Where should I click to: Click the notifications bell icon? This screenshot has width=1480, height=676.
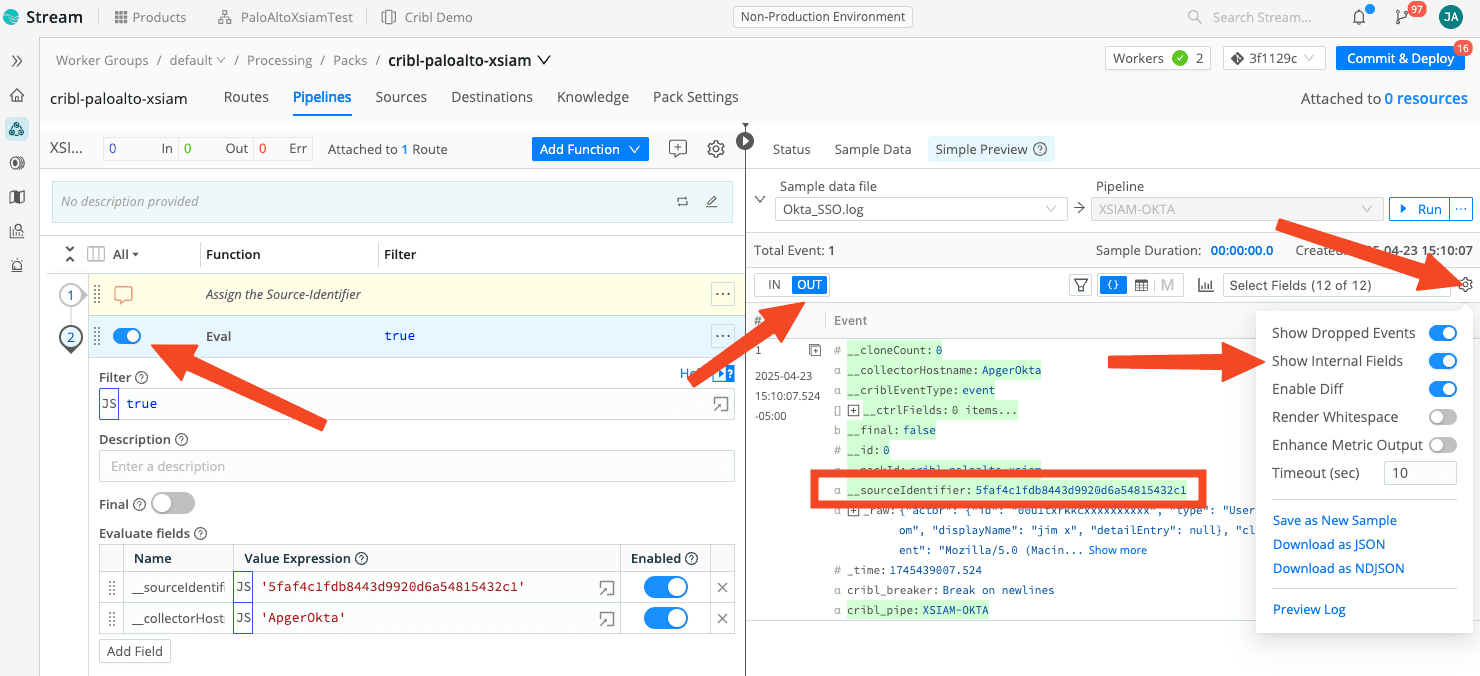(1359, 17)
